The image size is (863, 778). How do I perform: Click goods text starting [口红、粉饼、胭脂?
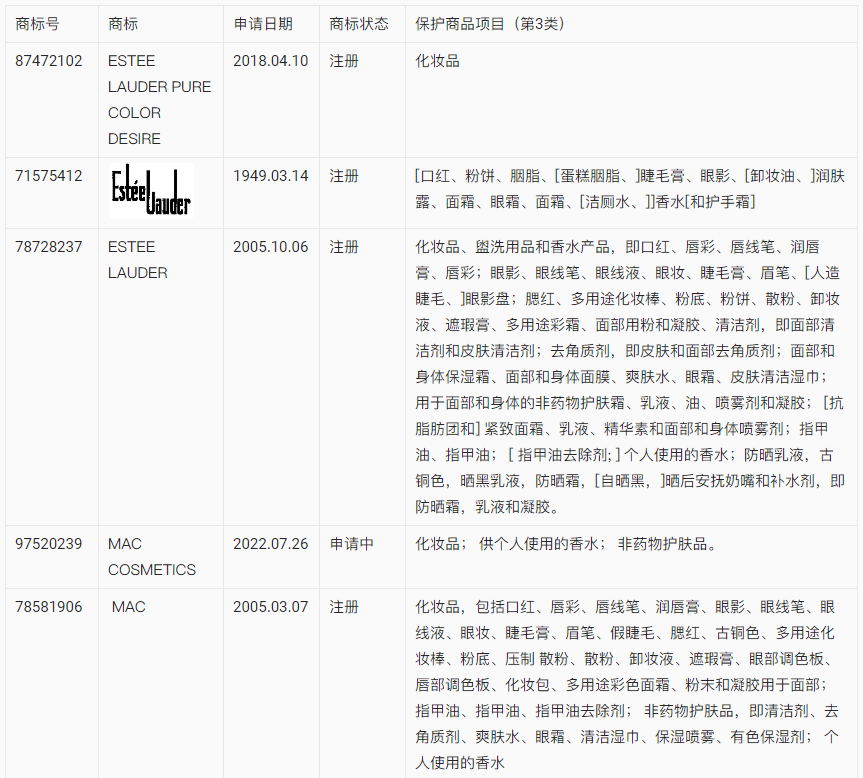[x=630, y=189]
